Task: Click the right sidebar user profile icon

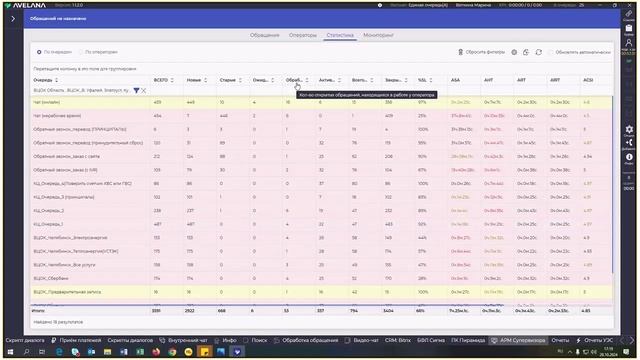Action: point(629,42)
